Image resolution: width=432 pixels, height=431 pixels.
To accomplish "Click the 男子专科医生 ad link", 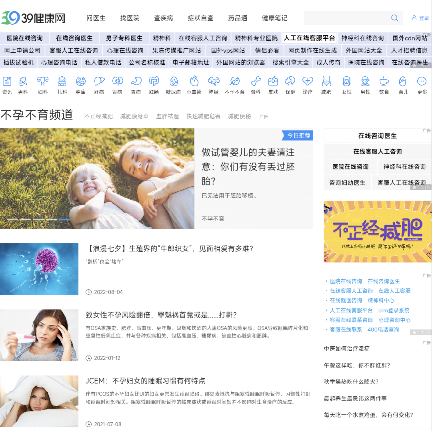I will coord(124,38).
